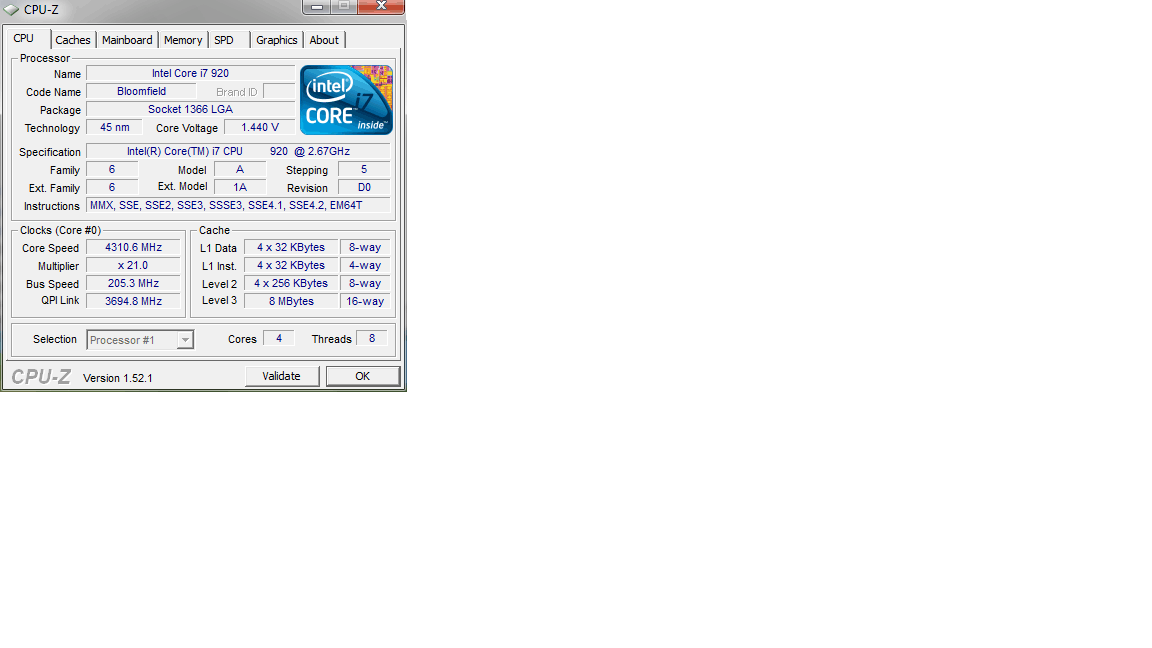Click the Code Name value Bloomfield
1152x648 pixels.
(x=141, y=91)
